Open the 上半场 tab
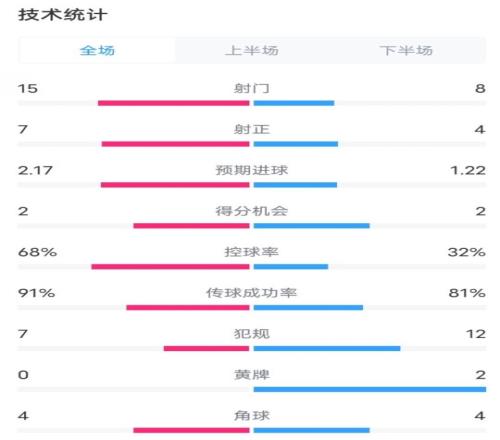Viewport: 500px width, 440px height. click(252, 50)
